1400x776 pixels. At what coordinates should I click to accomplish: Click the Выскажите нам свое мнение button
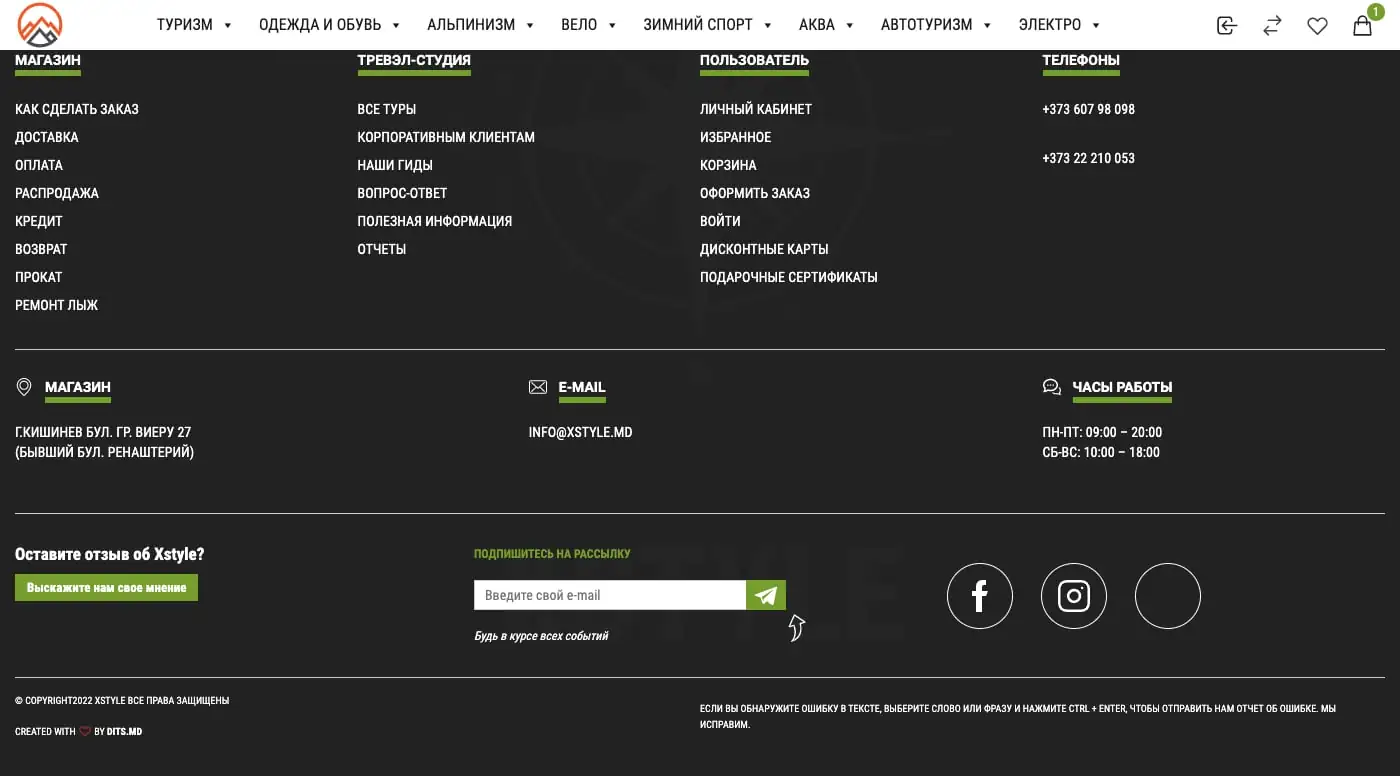click(106, 588)
